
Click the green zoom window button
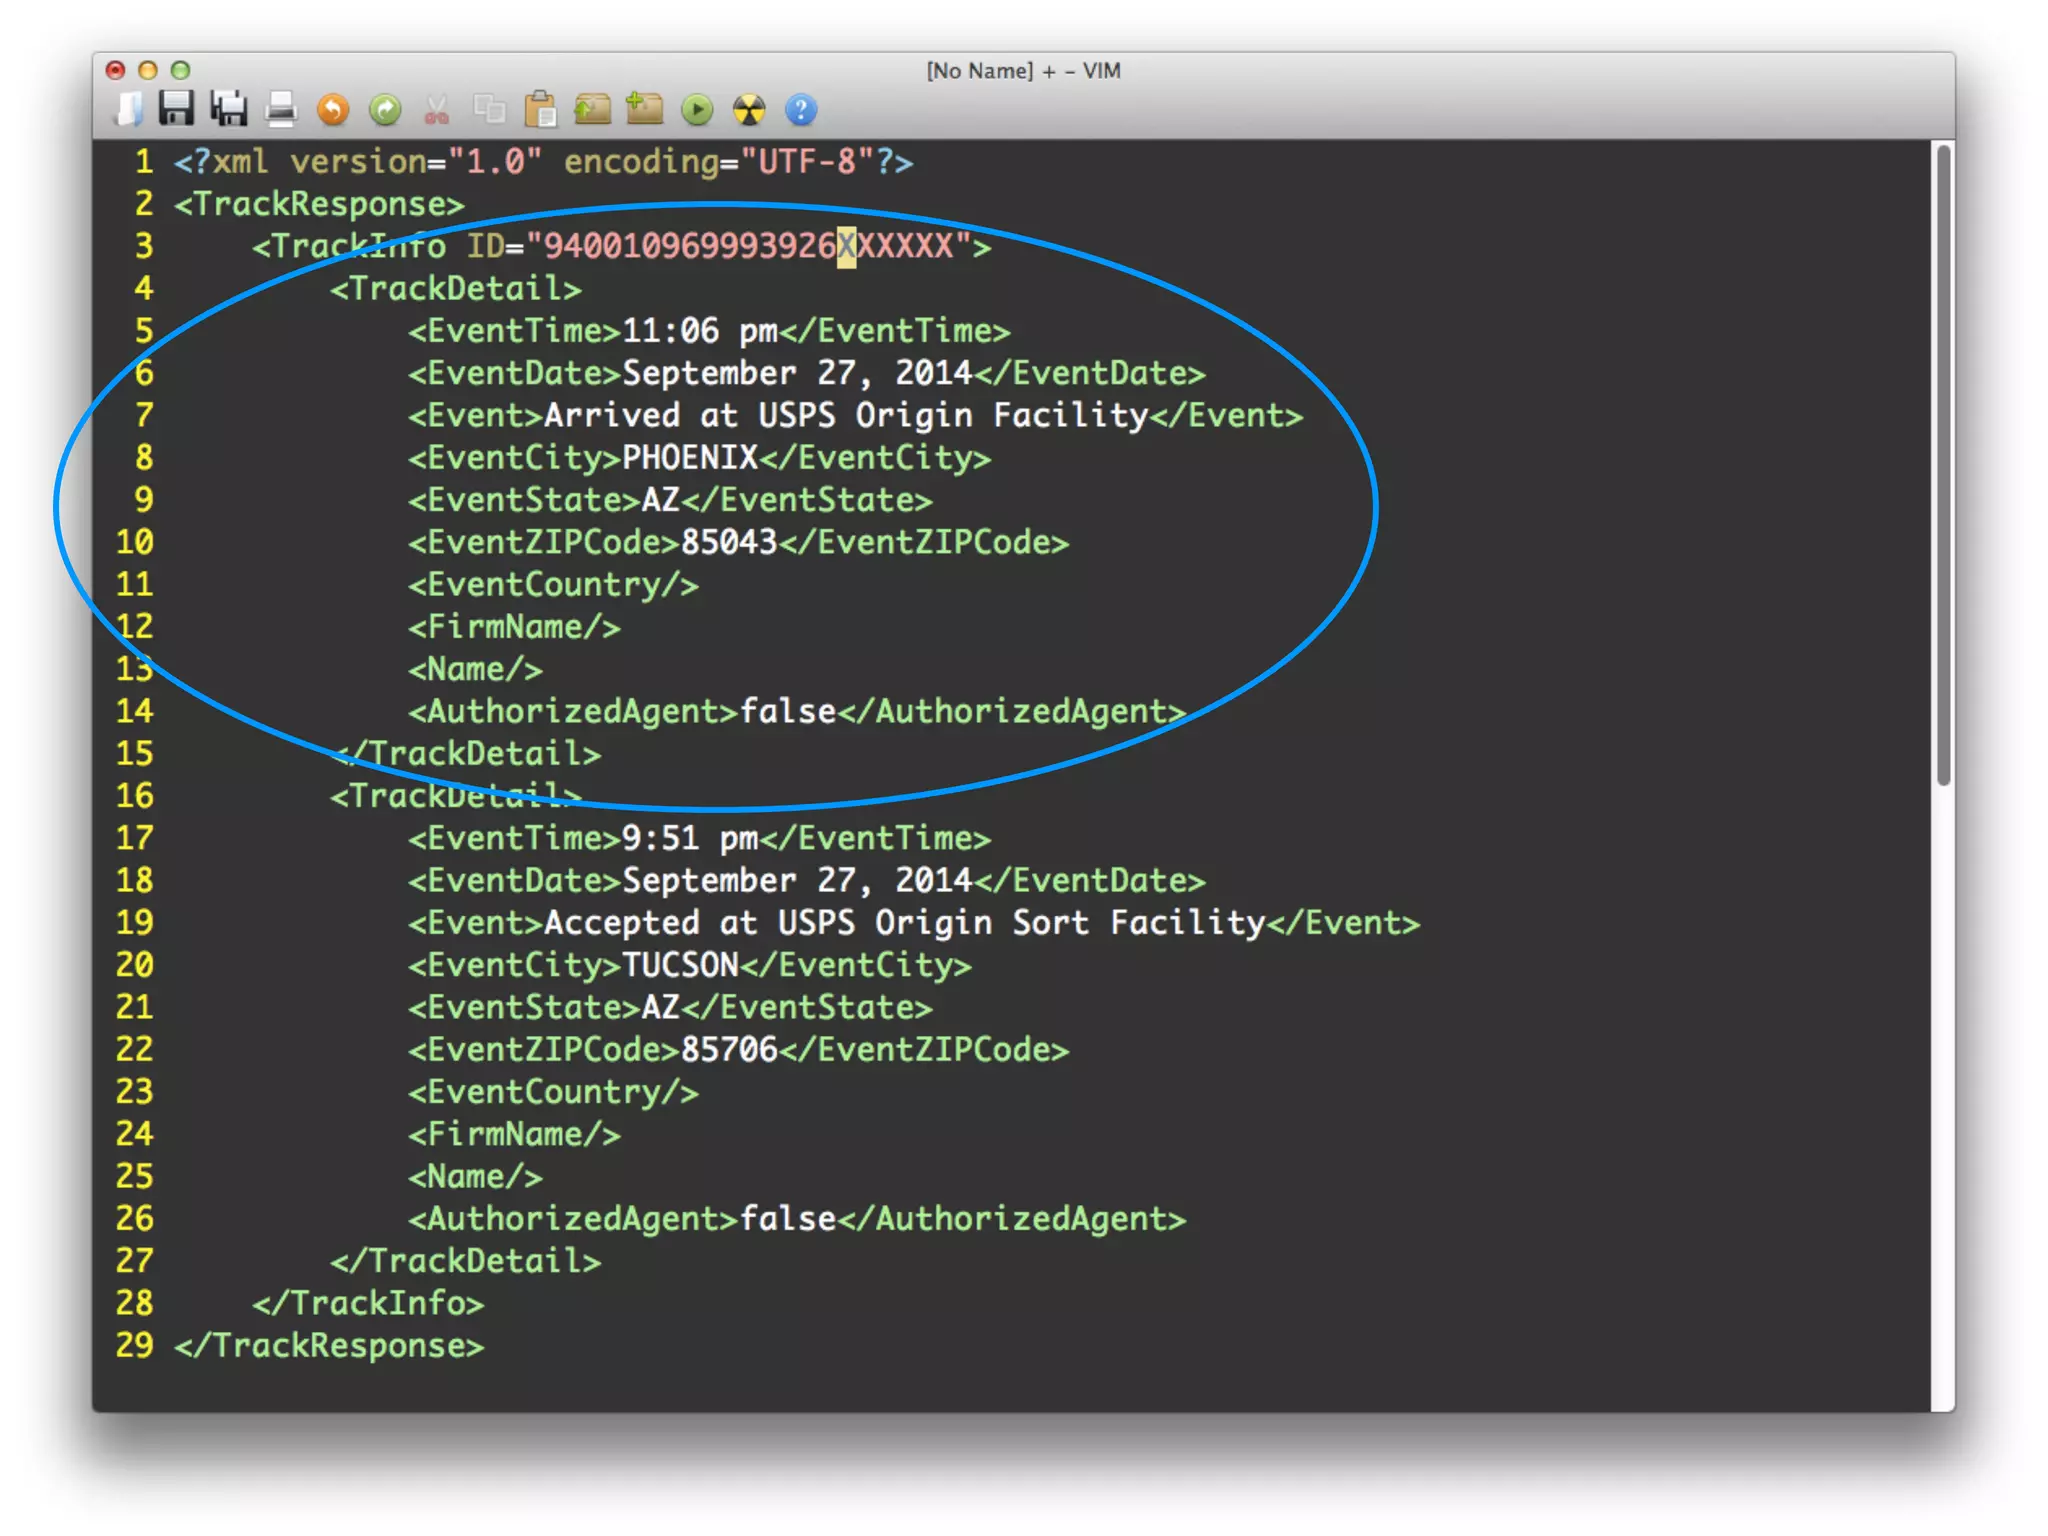point(180,70)
